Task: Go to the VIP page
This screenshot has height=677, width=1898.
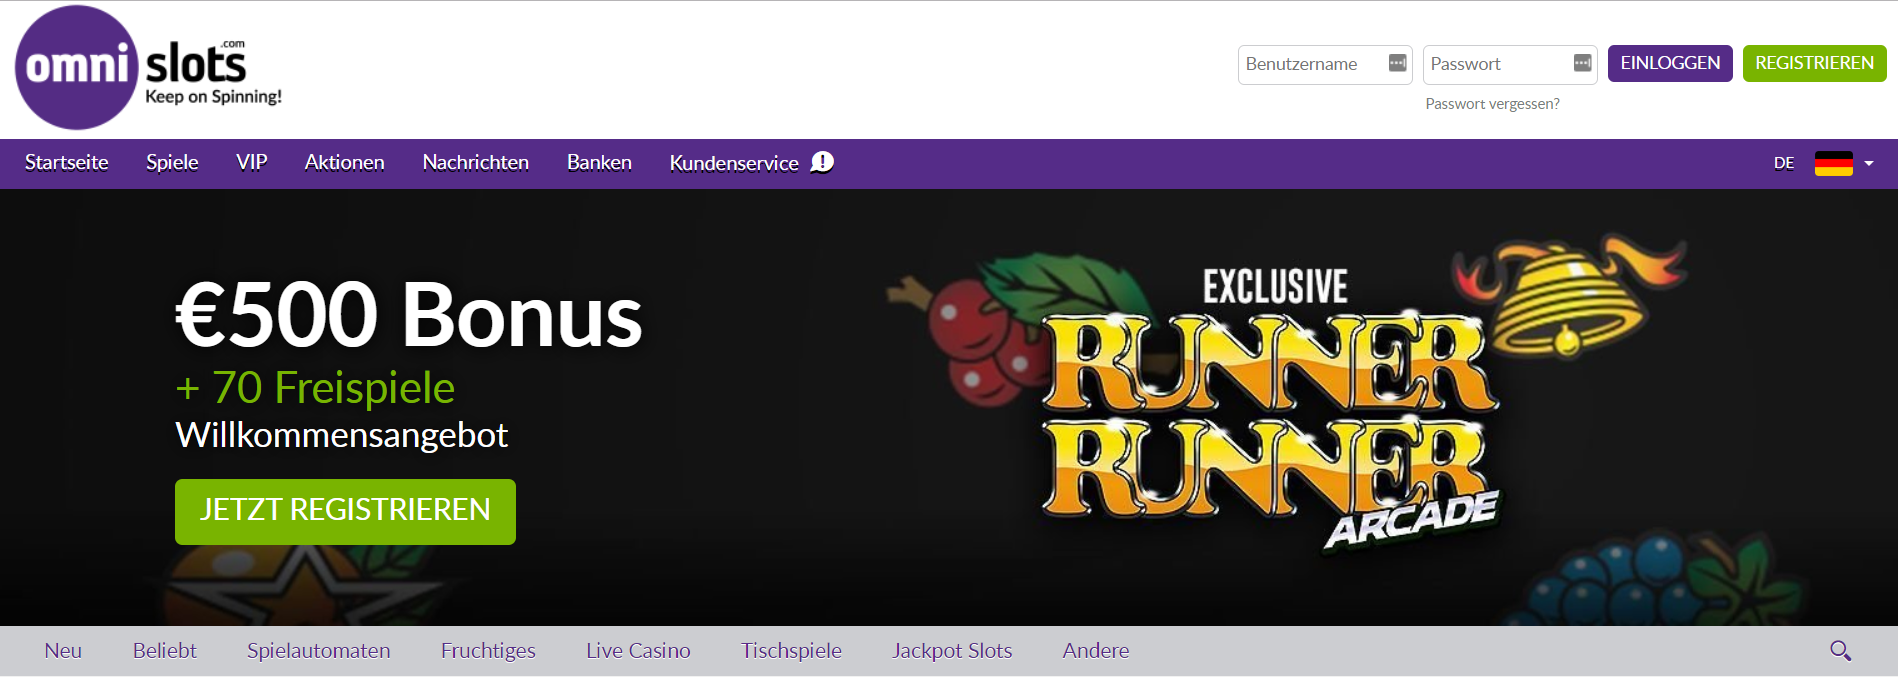Action: [252, 162]
